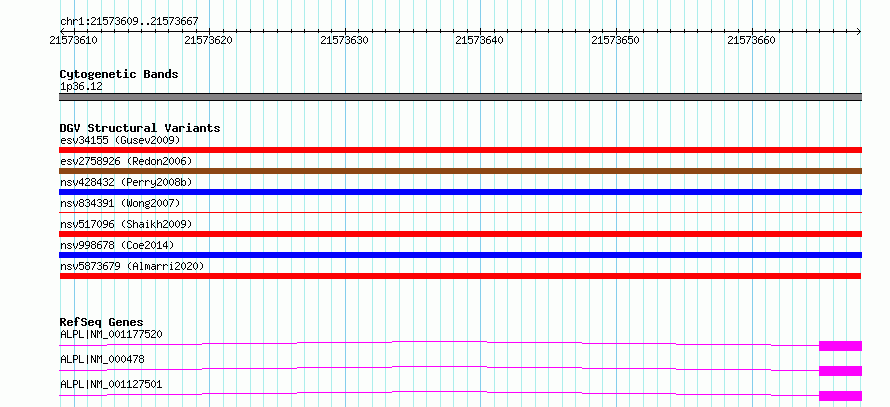Click the red bar for nsv517096
The height and width of the screenshot is (407, 890).
460,234
